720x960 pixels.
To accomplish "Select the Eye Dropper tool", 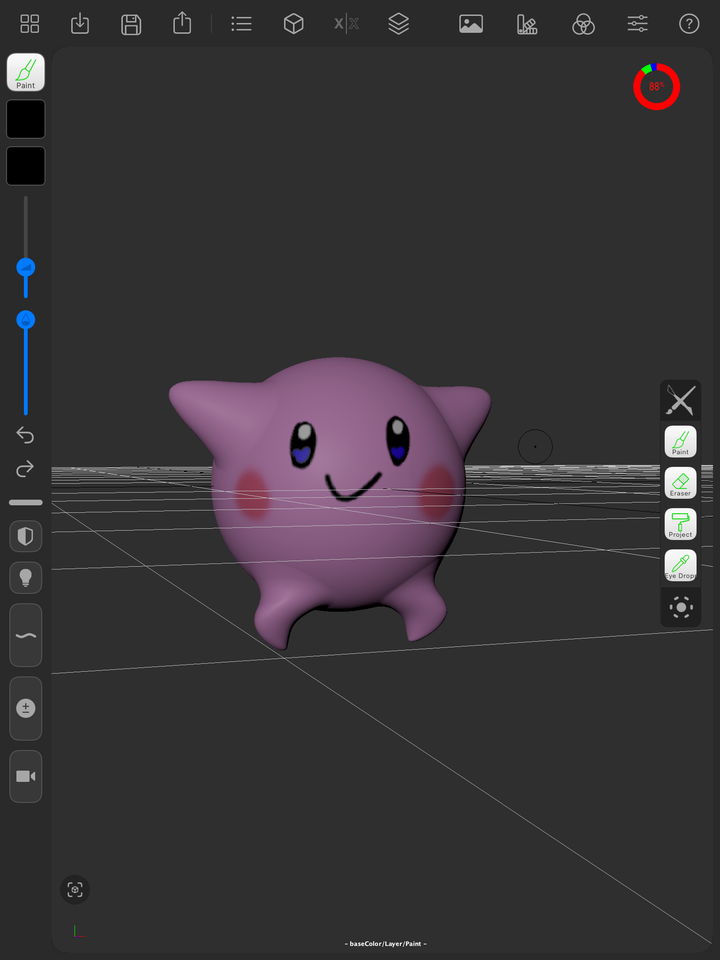I will pos(680,565).
